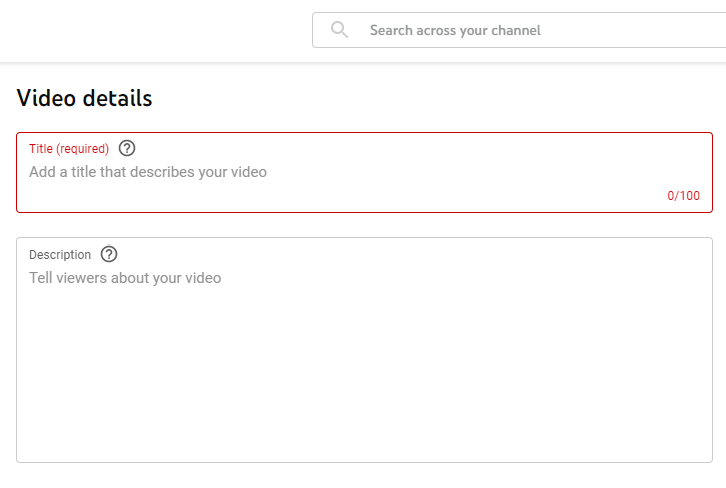Click the right end of the search bar

coord(700,30)
